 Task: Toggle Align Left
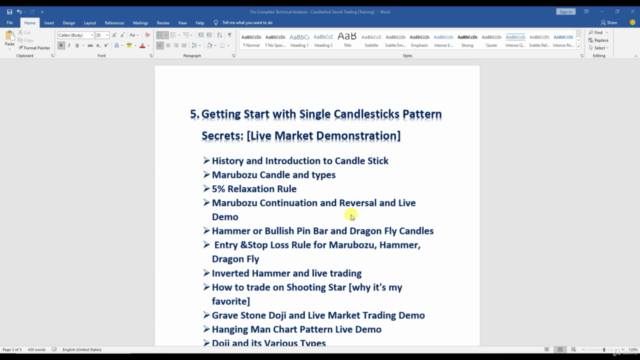160,46
